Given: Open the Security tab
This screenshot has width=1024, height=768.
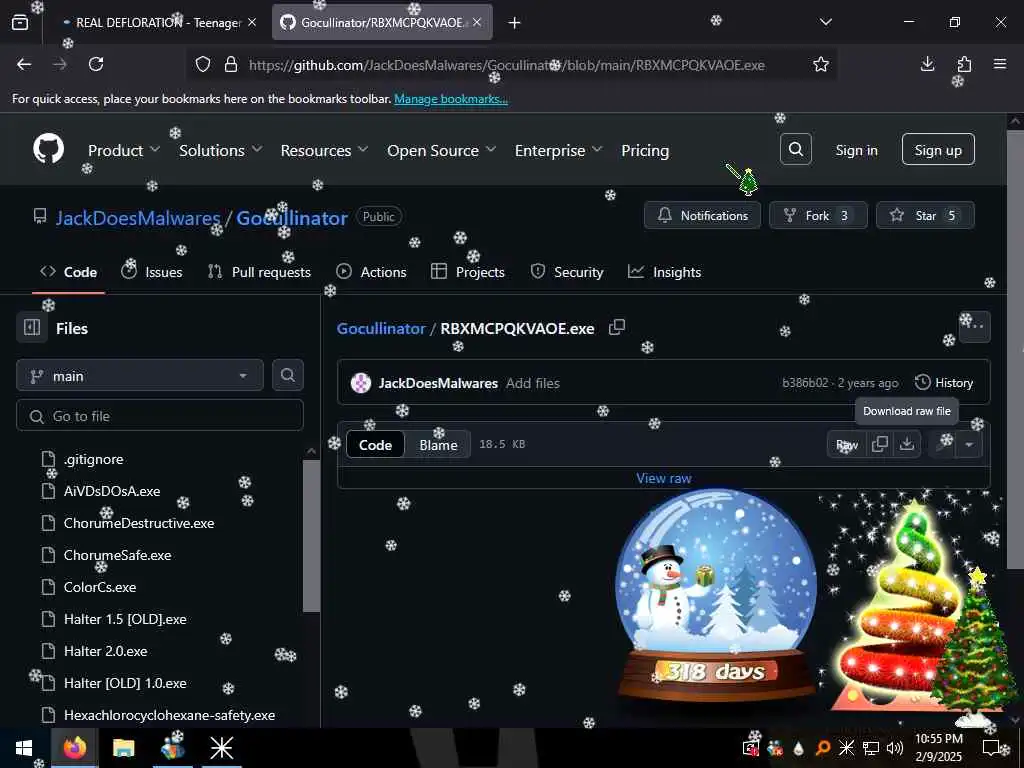Looking at the screenshot, I should (x=567, y=272).
